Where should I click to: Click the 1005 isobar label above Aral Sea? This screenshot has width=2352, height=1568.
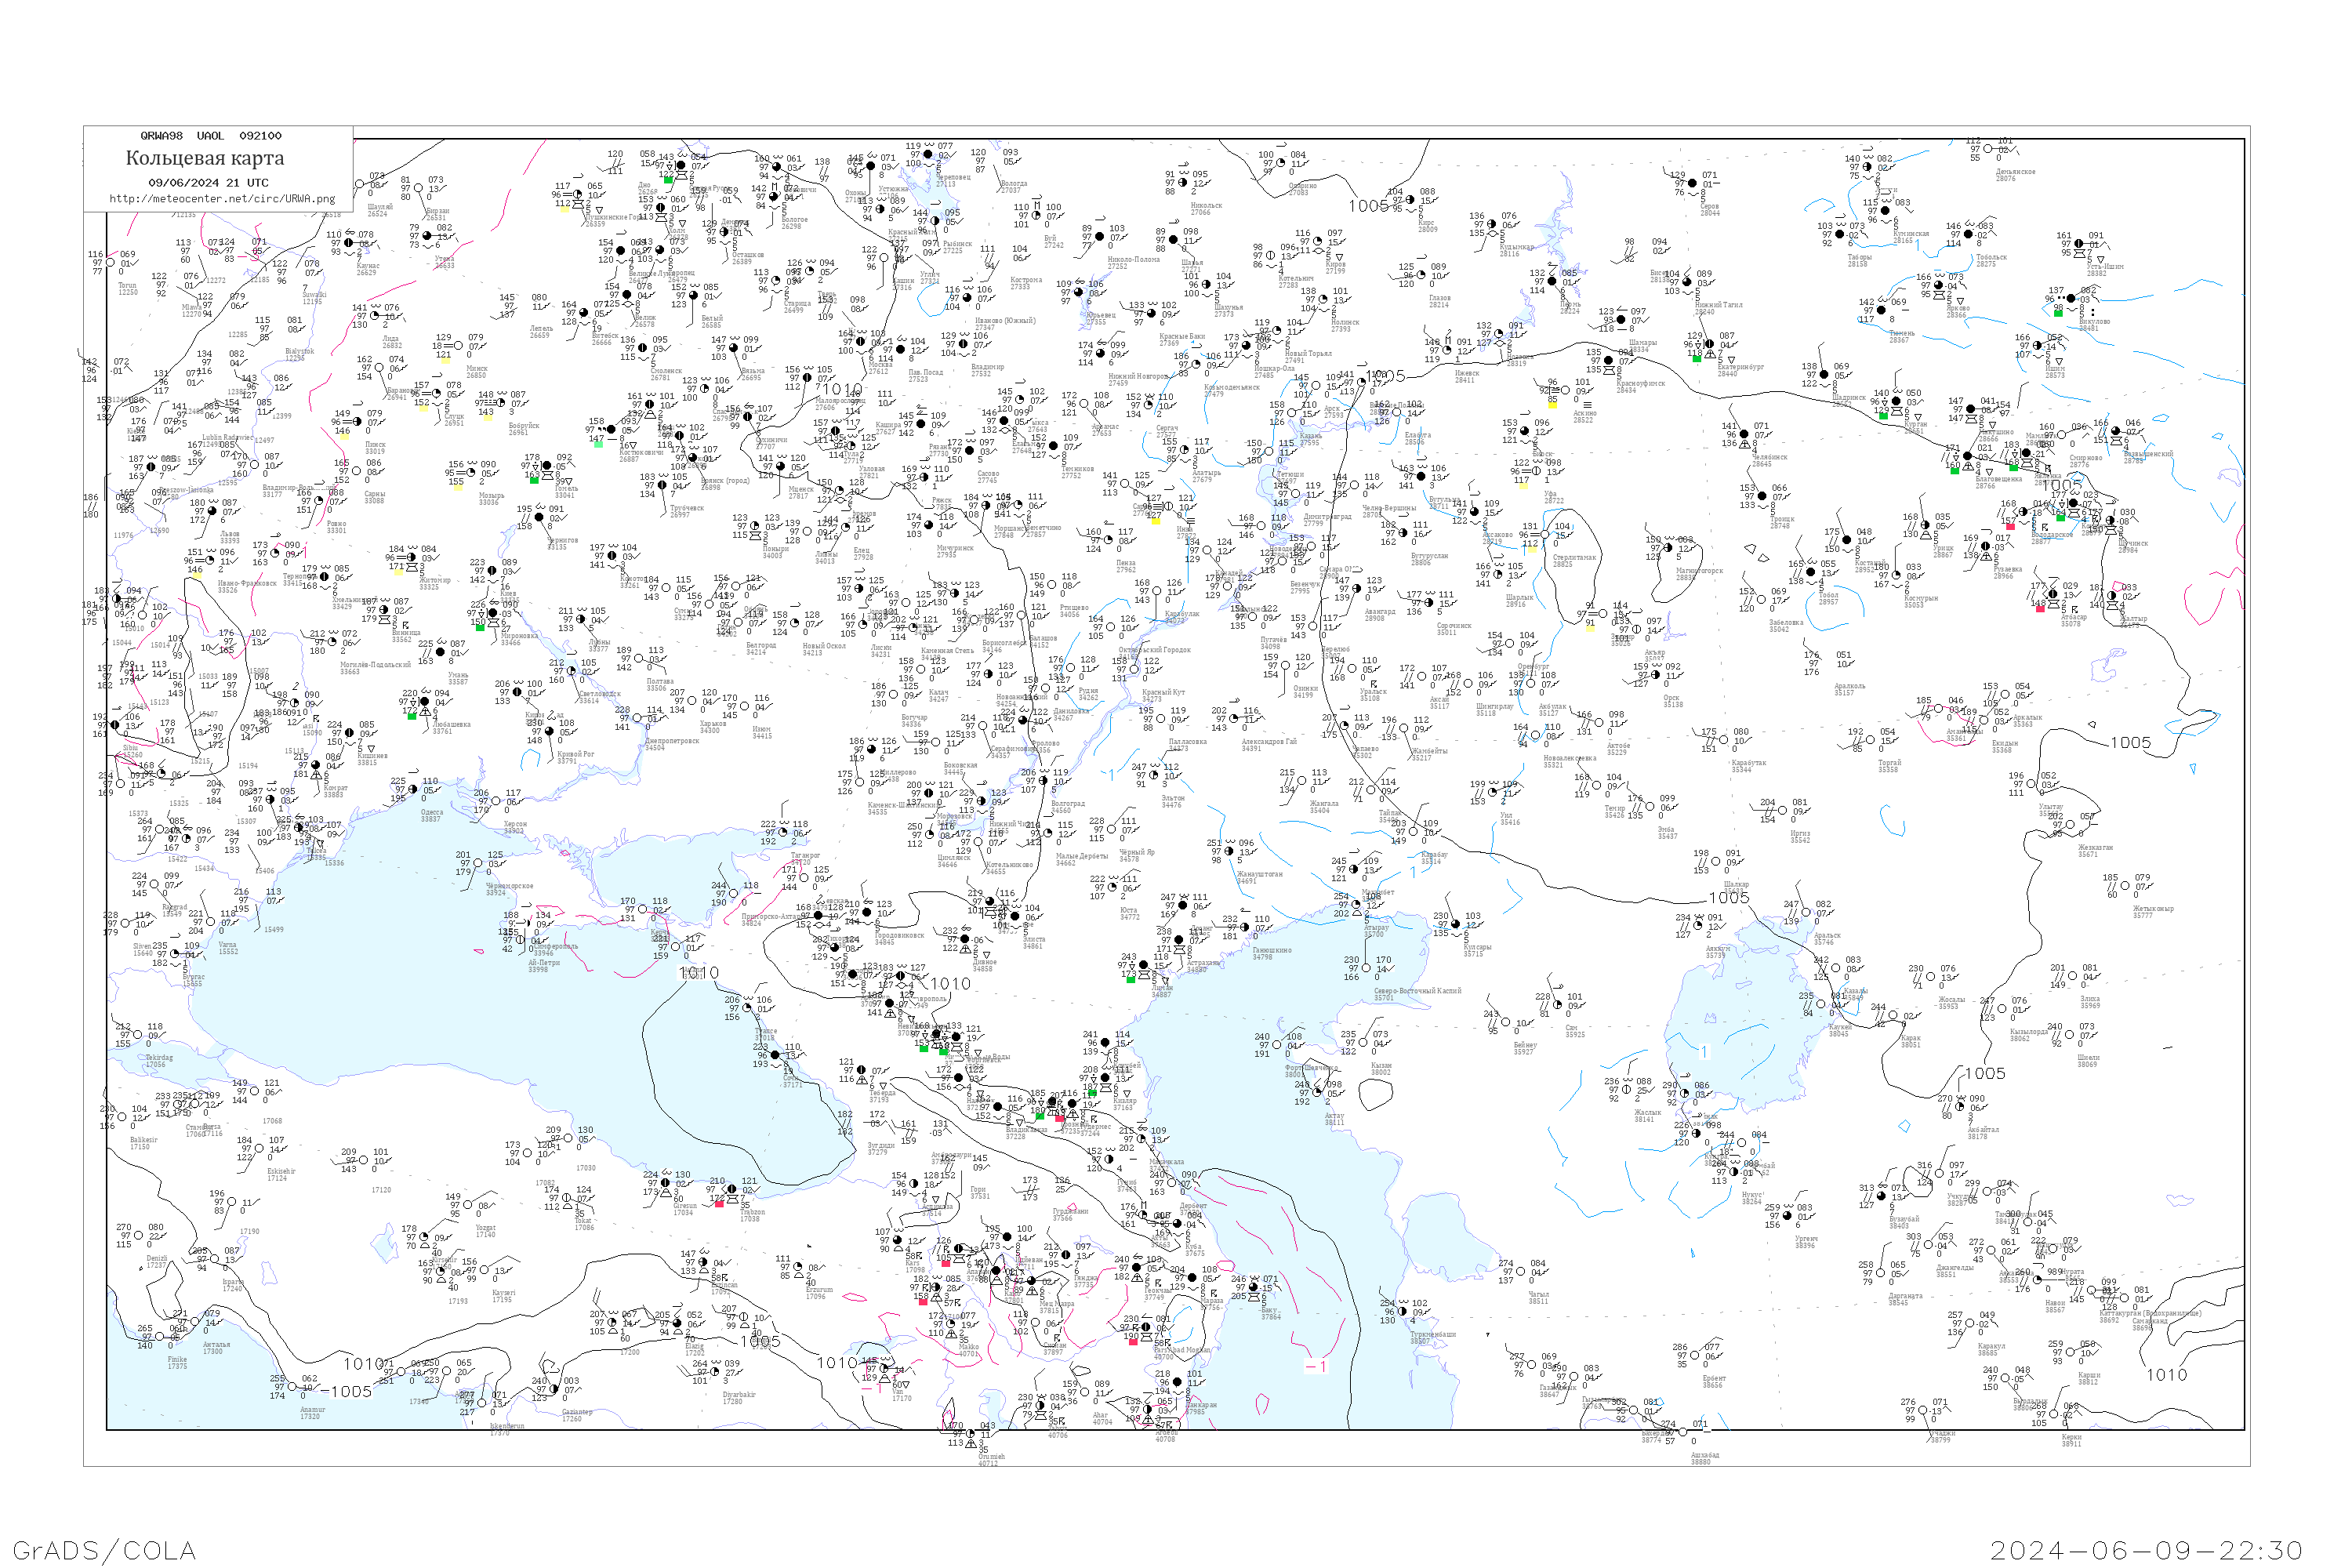[x=1729, y=898]
